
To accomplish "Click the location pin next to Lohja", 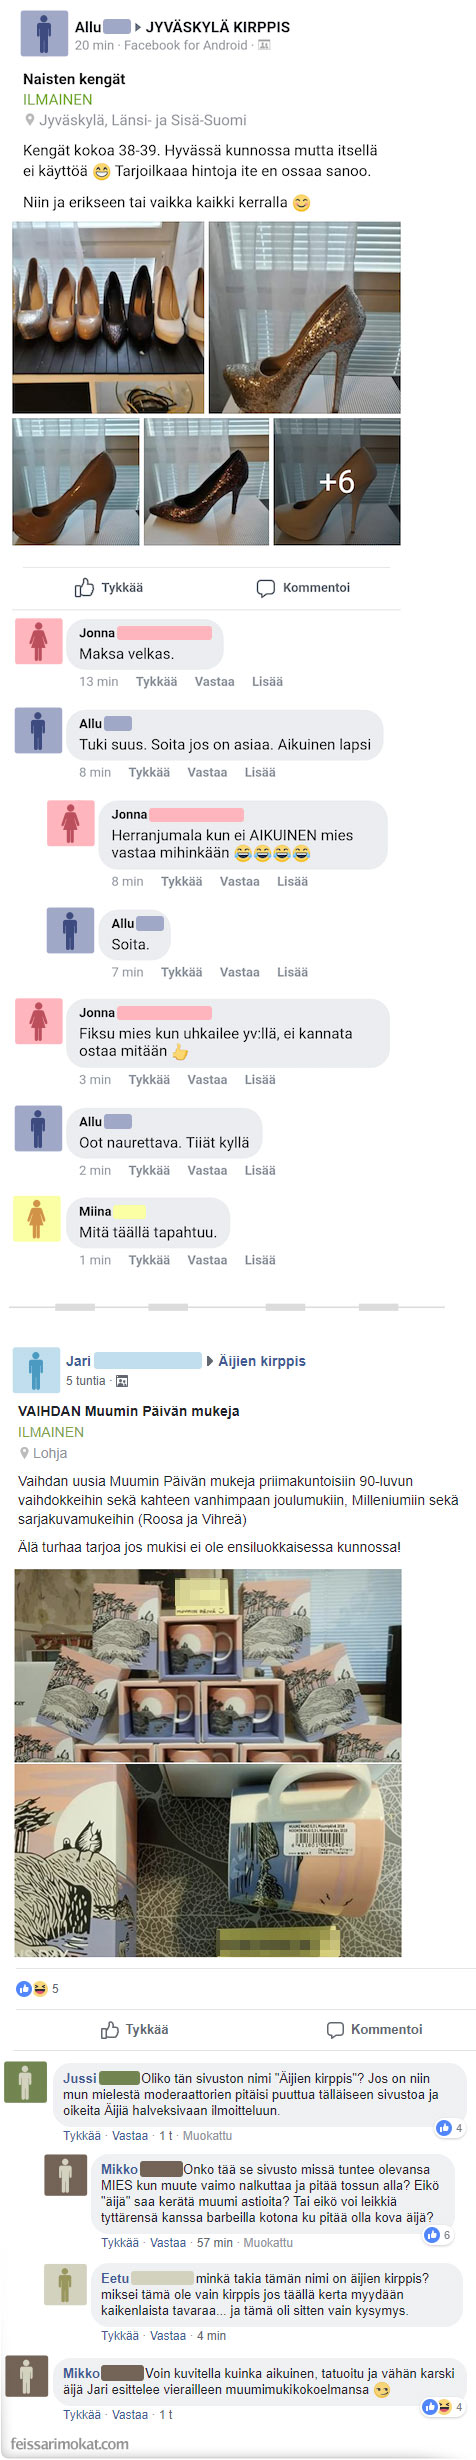I will [x=24, y=1453].
